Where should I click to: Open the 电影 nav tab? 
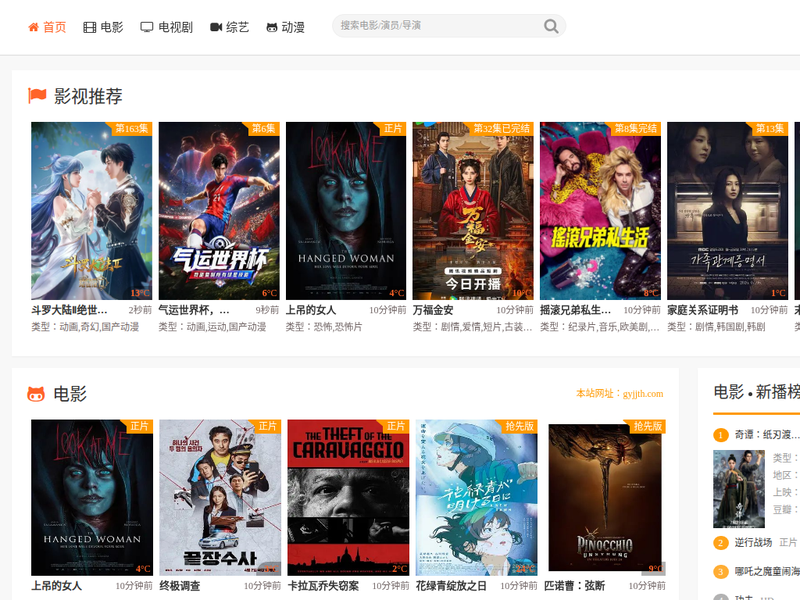tap(104, 27)
